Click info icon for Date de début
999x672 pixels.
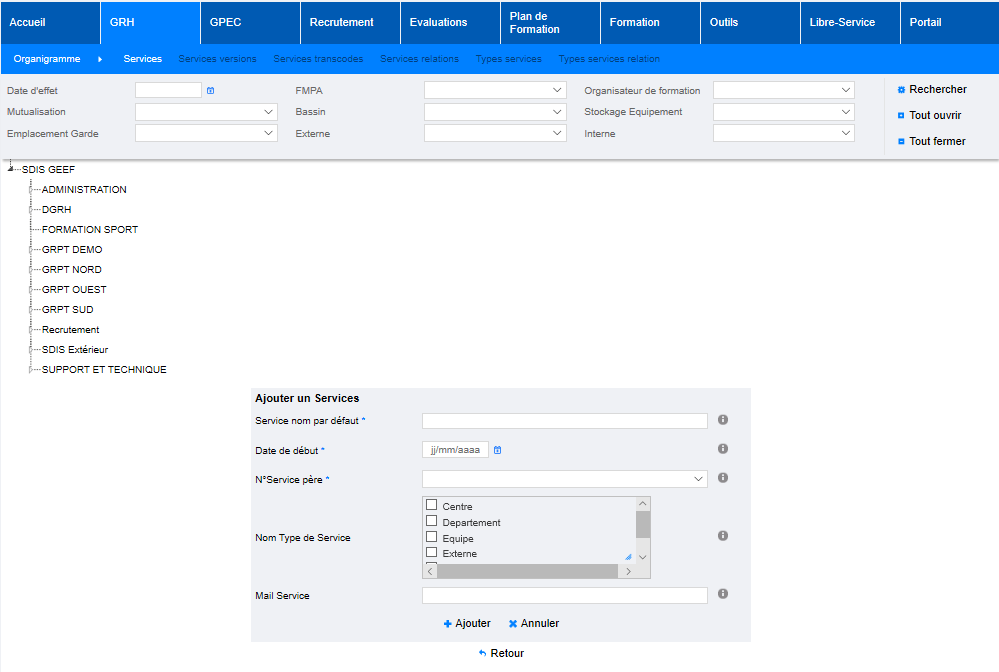pyautogui.click(x=723, y=449)
